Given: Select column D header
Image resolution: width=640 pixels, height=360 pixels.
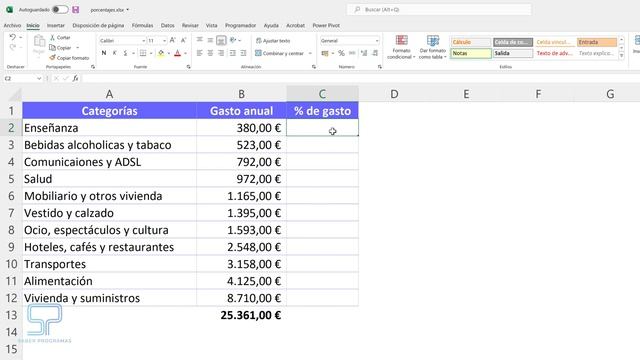Looking at the screenshot, I should [x=394, y=94].
